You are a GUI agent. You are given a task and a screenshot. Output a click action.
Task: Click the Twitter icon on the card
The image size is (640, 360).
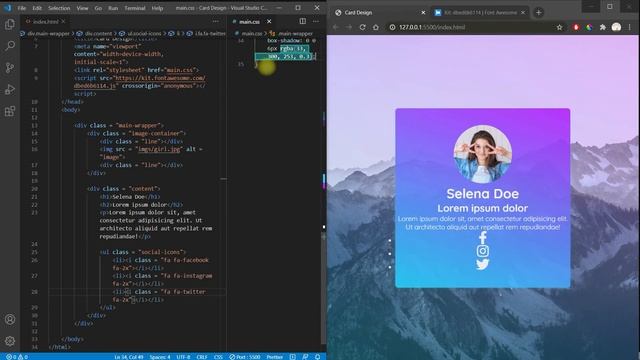click(x=482, y=264)
